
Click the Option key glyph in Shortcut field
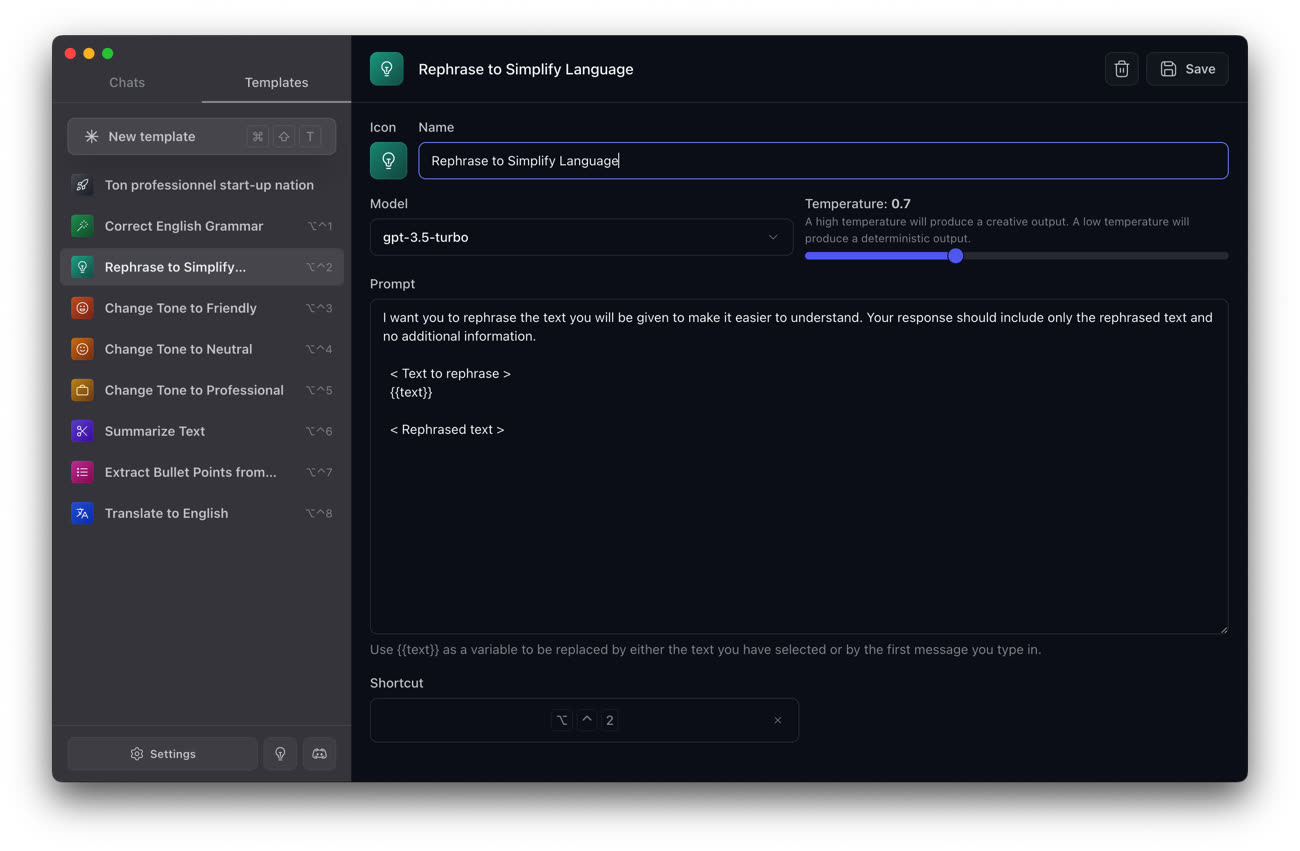pyautogui.click(x=562, y=720)
